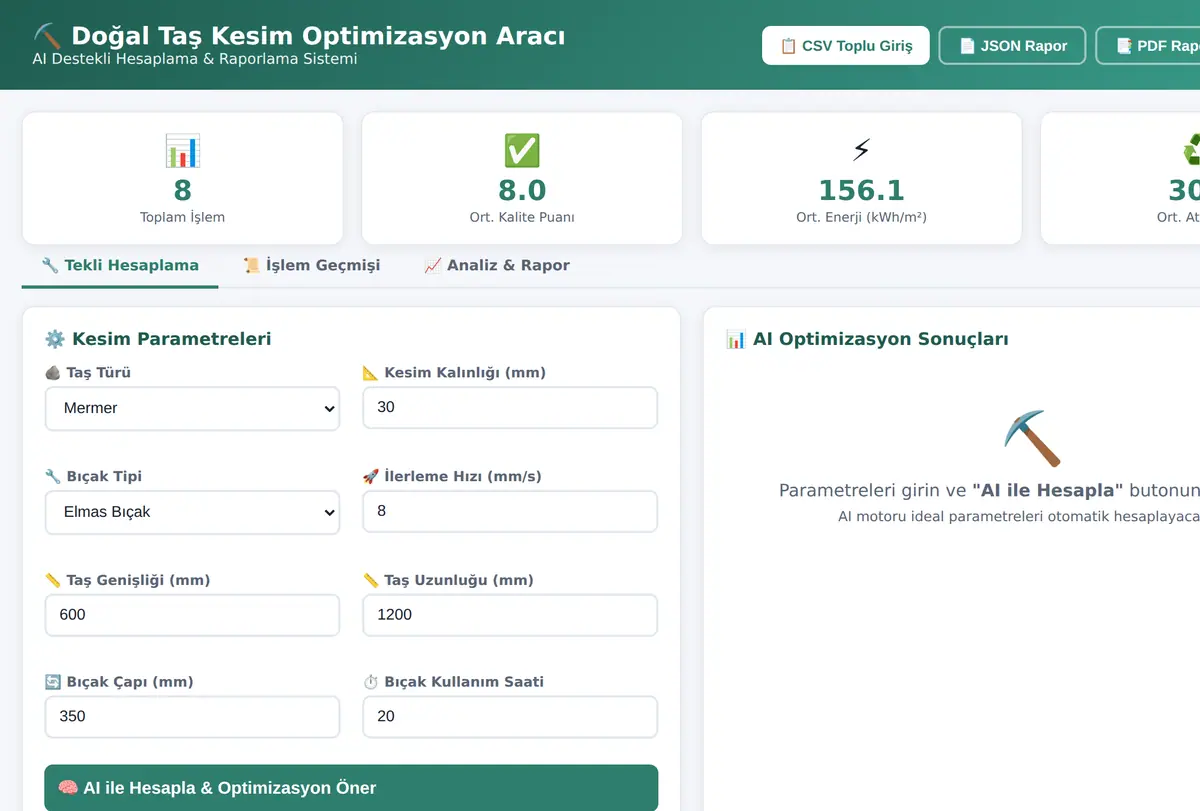Click the recycle icon on the cut-off stat card
The width and height of the screenshot is (1200, 811).
click(x=1191, y=151)
